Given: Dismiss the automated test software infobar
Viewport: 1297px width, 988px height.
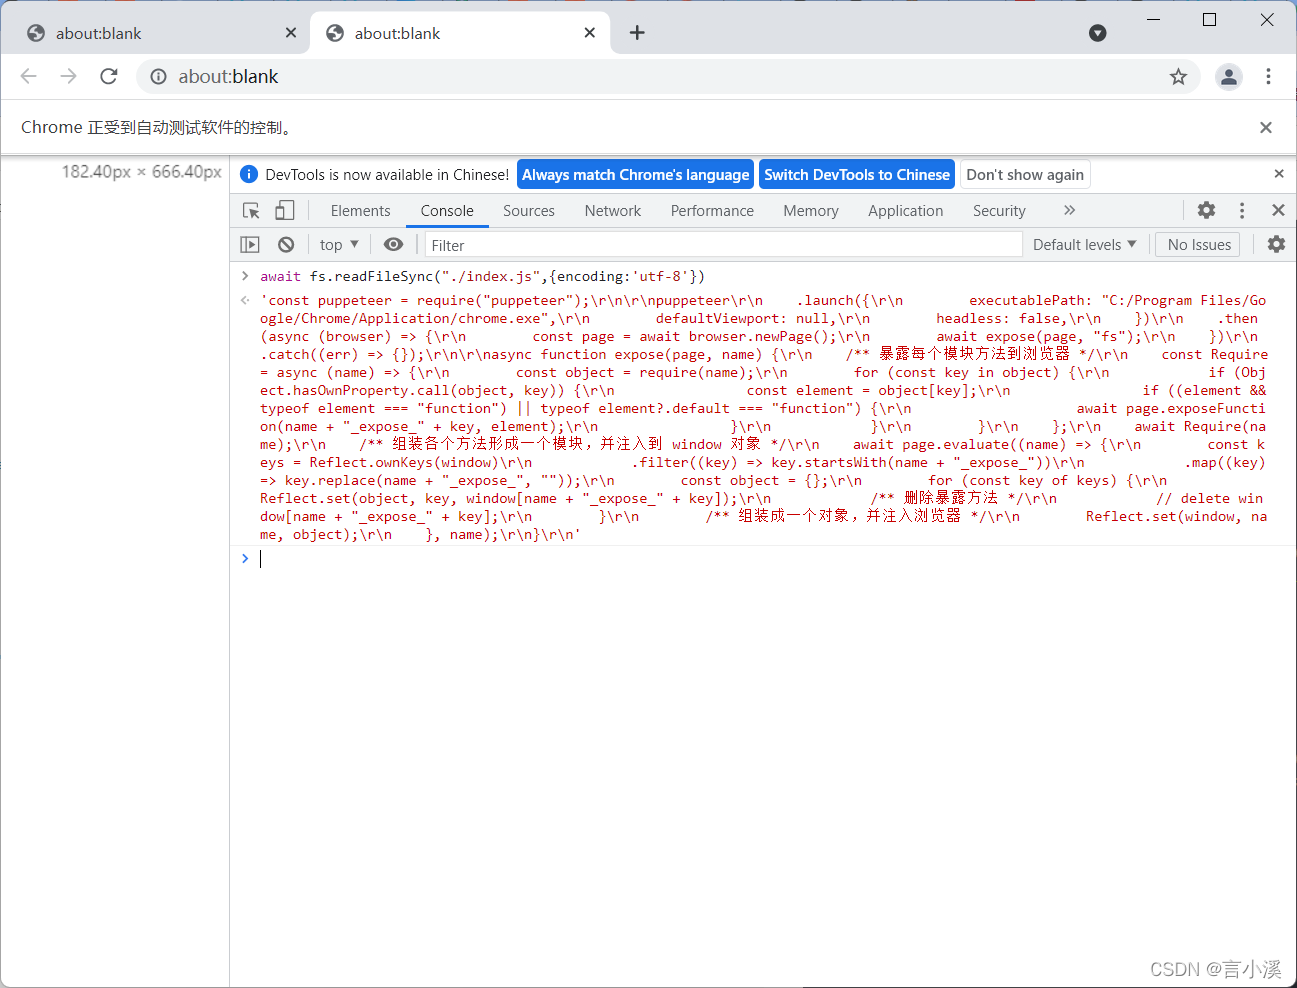Looking at the screenshot, I should (1266, 127).
